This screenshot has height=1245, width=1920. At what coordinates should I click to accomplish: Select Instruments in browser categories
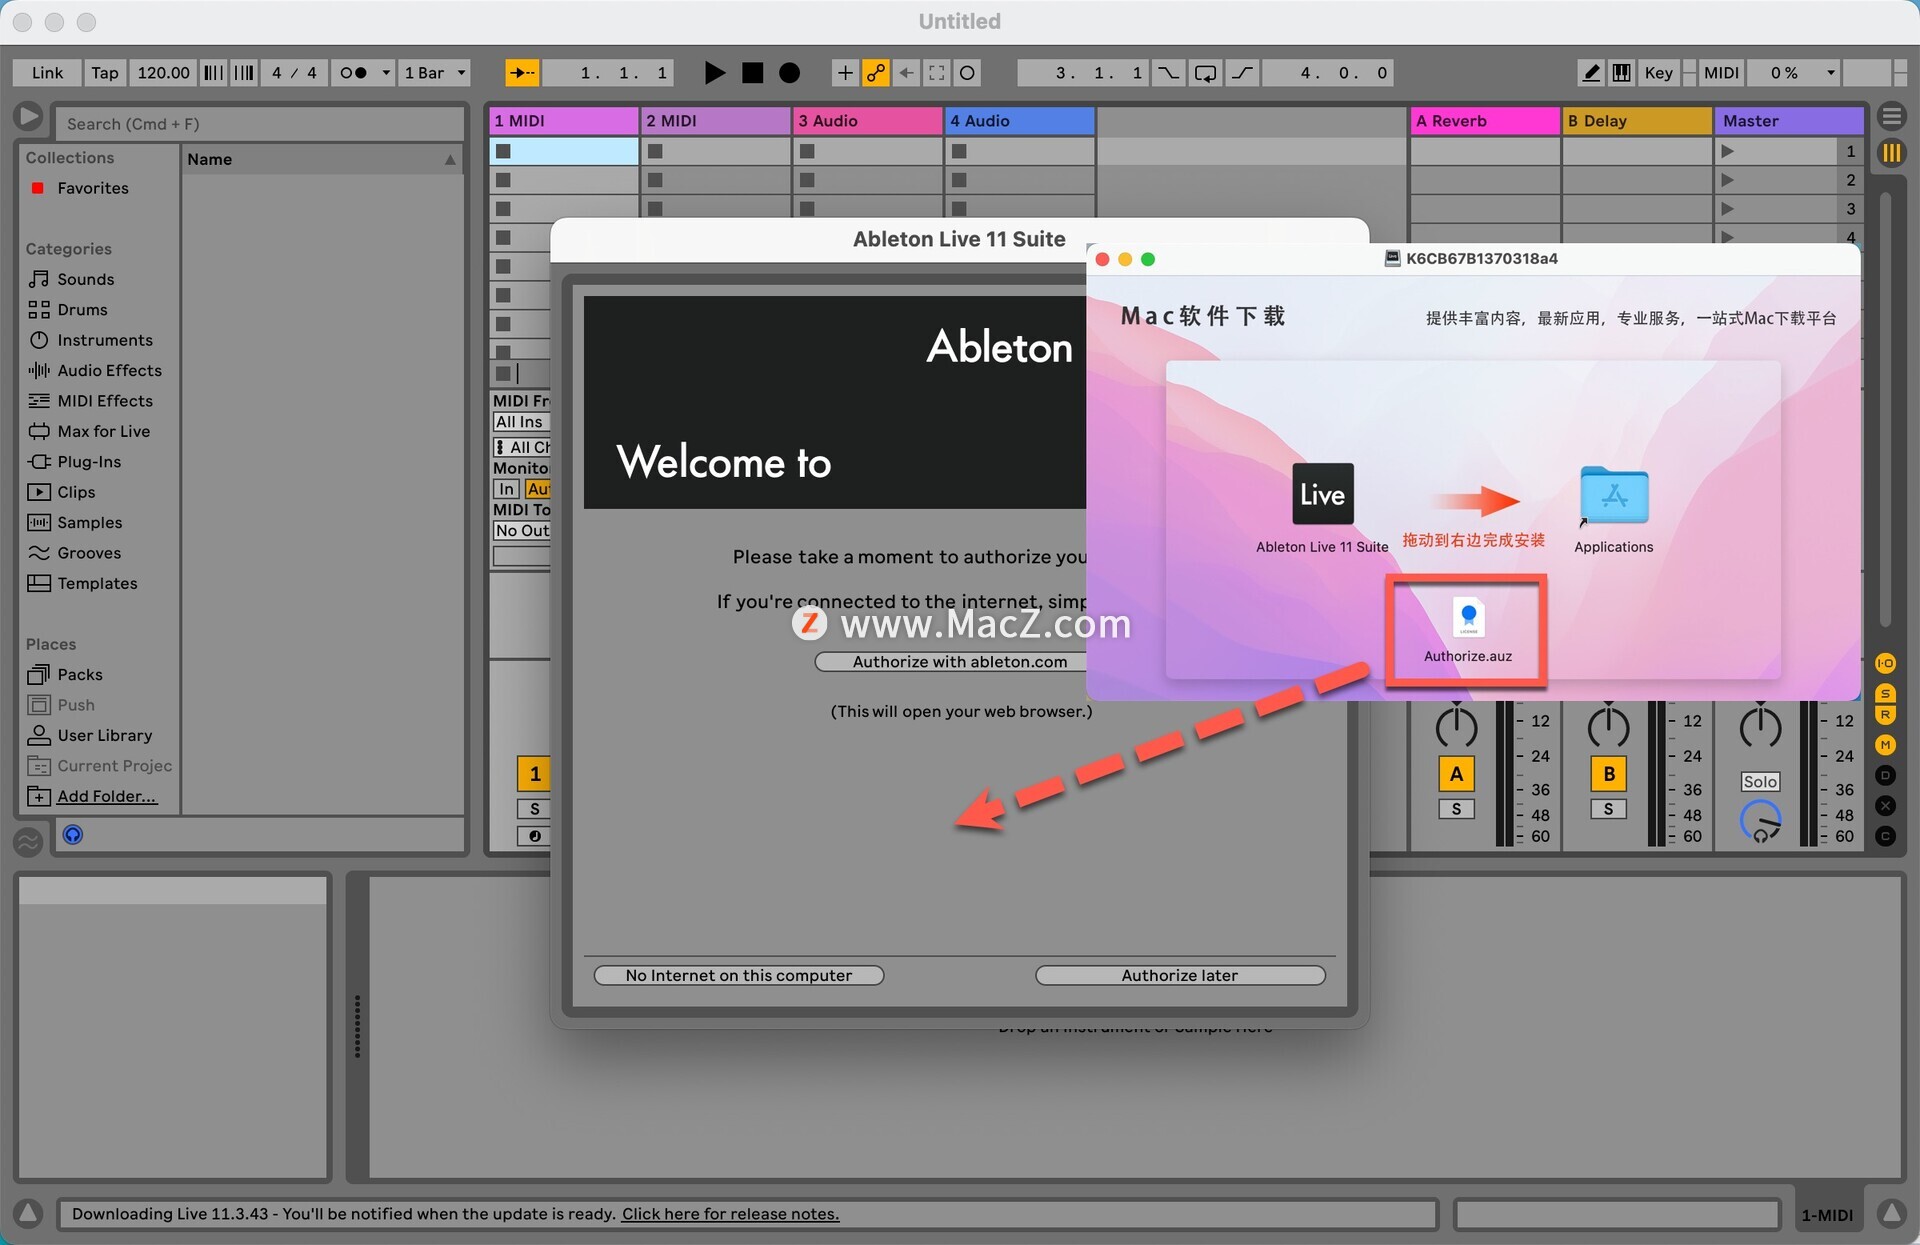click(104, 340)
